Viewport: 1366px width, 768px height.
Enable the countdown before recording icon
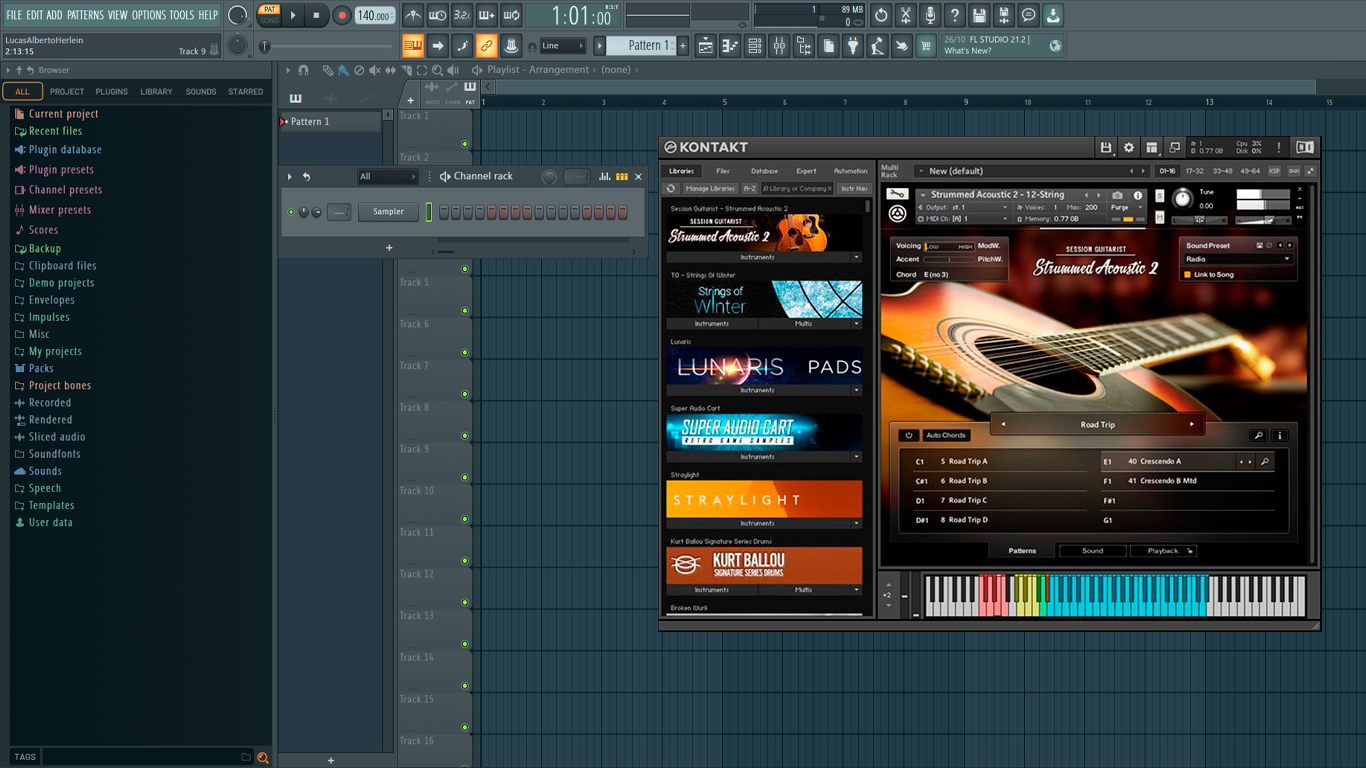click(x=462, y=15)
